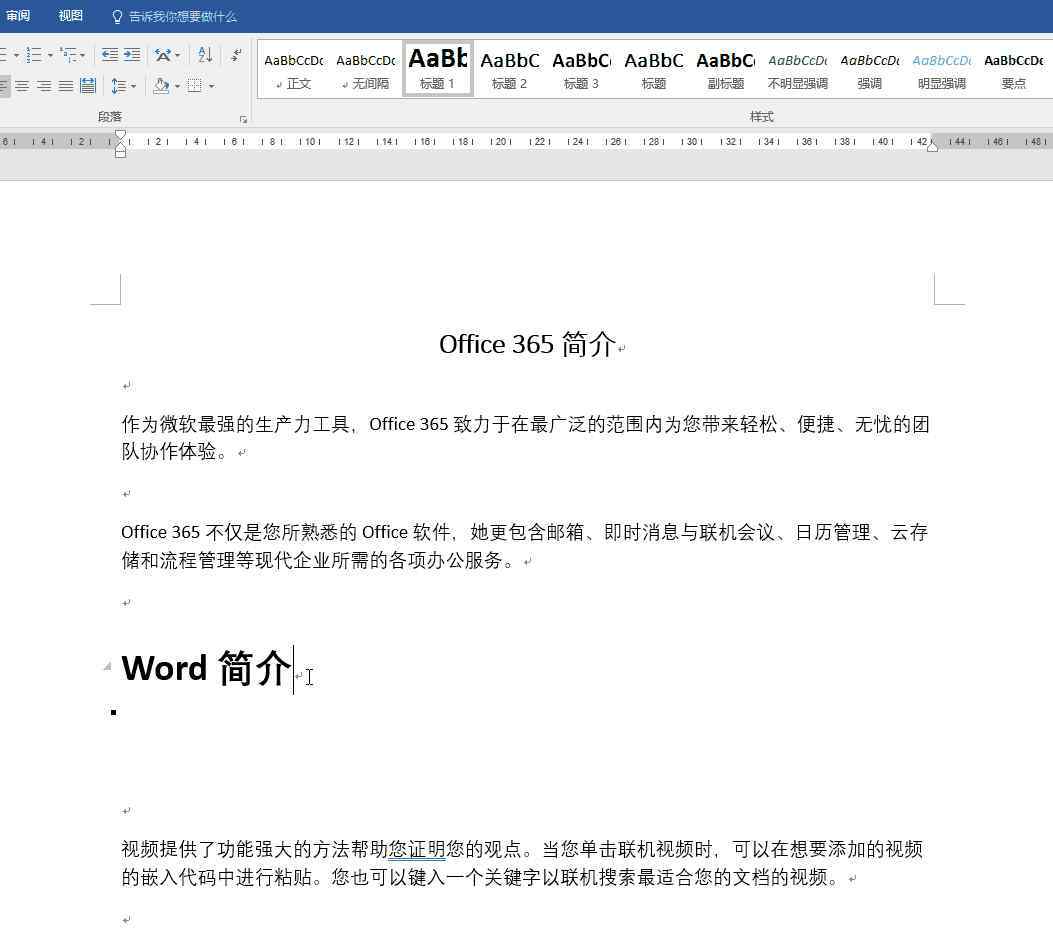
Task: Click the shading paint bucket icon
Action: point(161,86)
